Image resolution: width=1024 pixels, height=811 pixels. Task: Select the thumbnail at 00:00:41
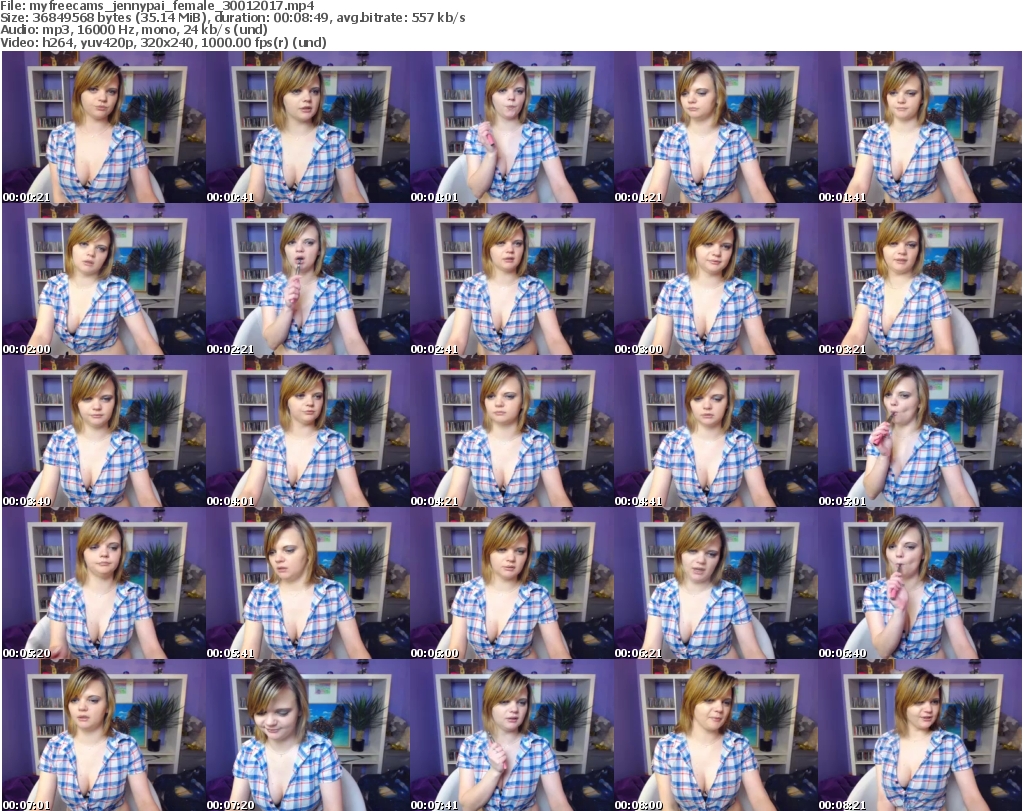click(x=308, y=127)
